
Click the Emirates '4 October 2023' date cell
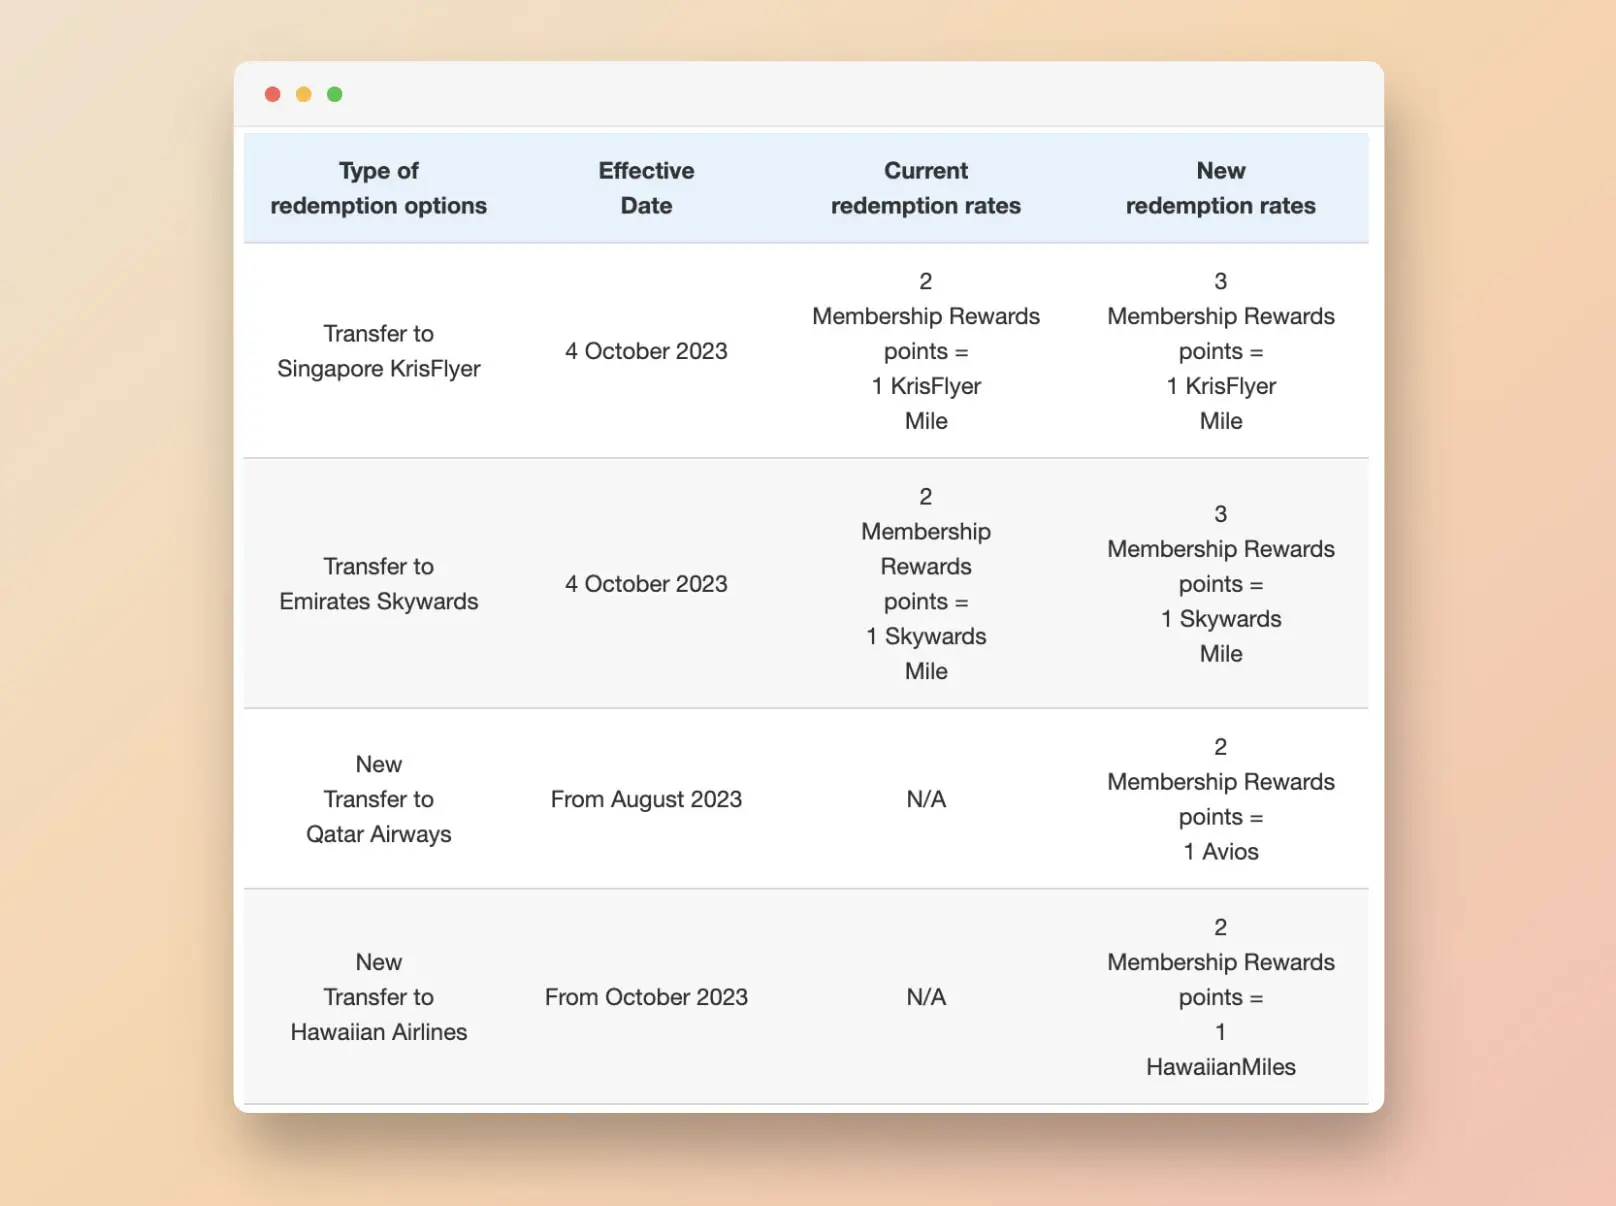point(646,584)
